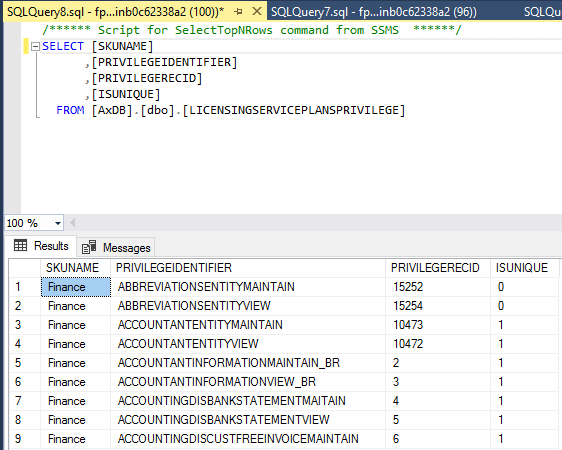The height and width of the screenshot is (450, 562).
Task: Open the 100 % zoom dropdown
Action: (58, 223)
